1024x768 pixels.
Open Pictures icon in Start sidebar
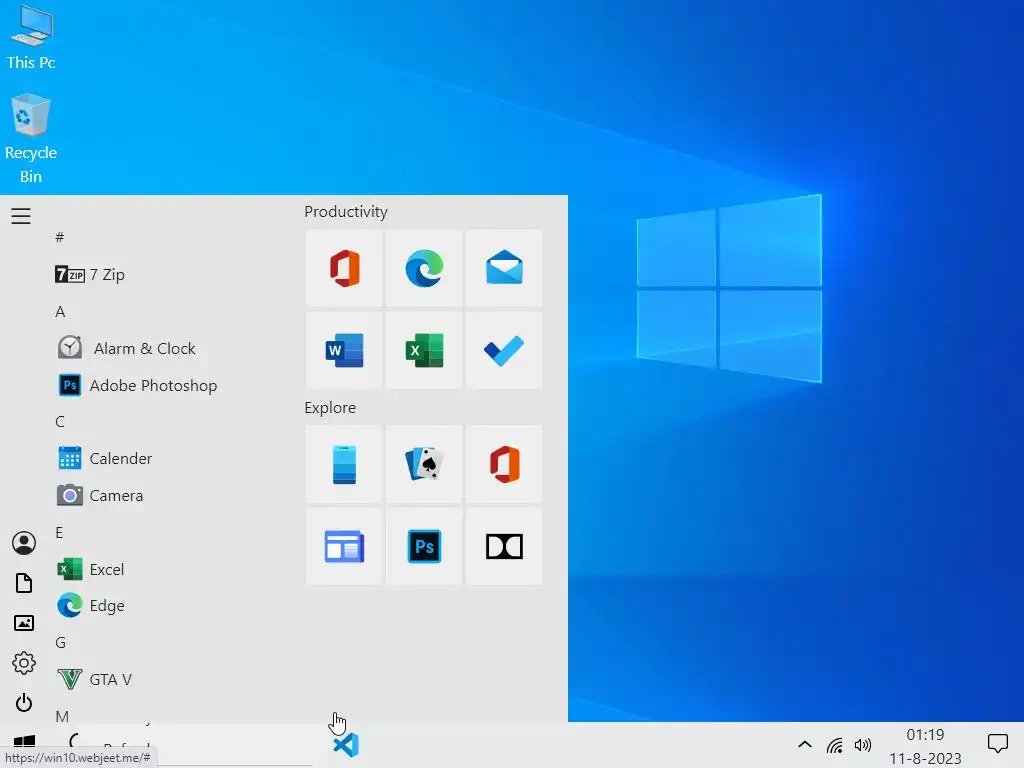coord(24,623)
